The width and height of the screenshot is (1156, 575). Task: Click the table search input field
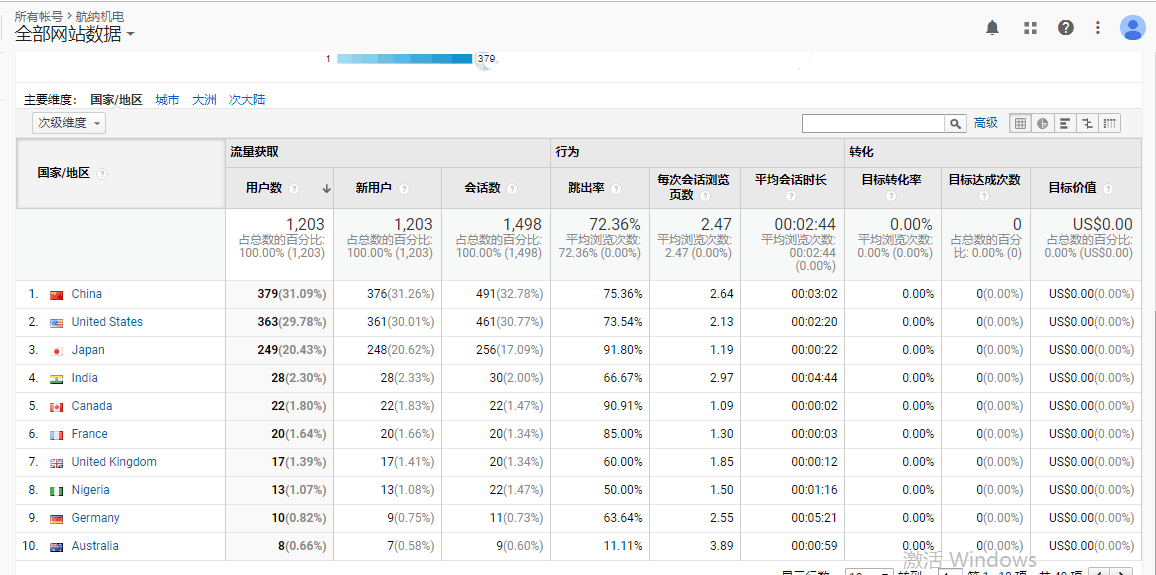pyautogui.click(x=874, y=124)
